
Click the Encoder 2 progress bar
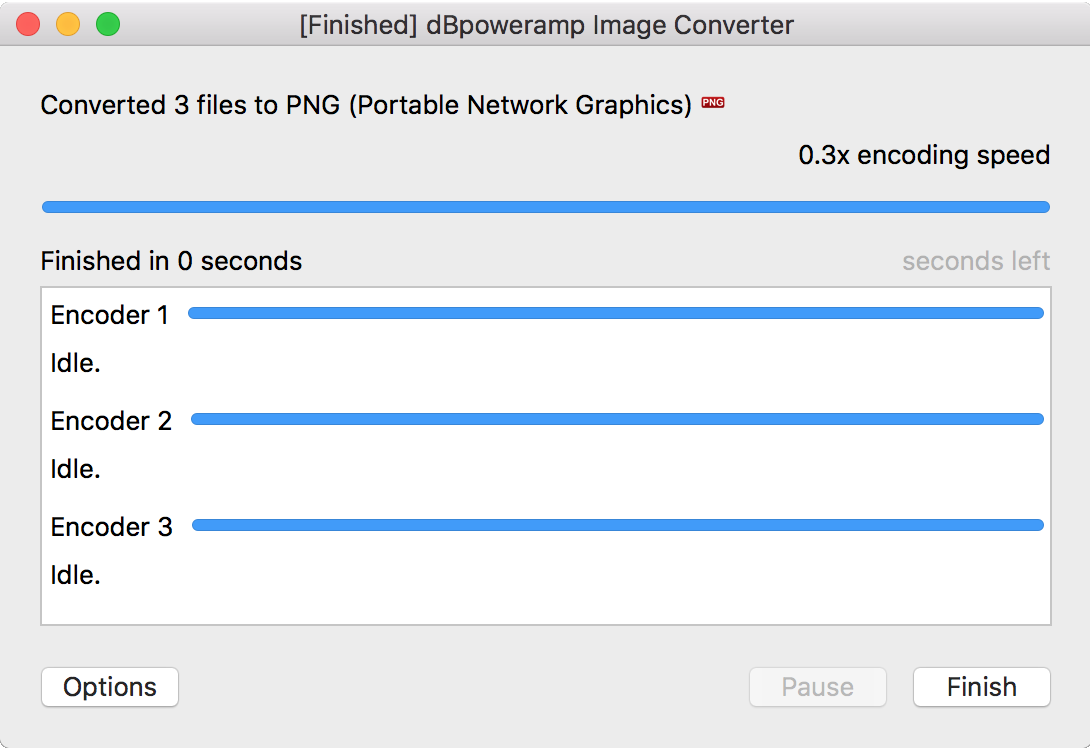[617, 419]
